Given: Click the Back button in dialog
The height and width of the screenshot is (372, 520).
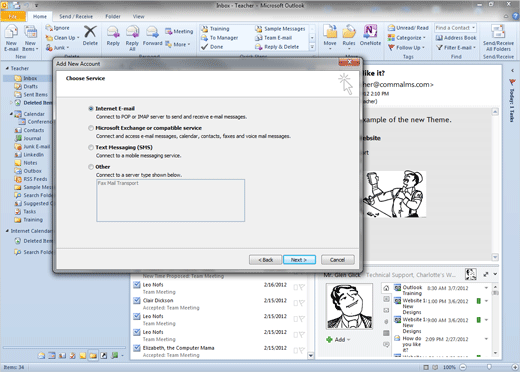Looking at the screenshot, I should (265, 260).
